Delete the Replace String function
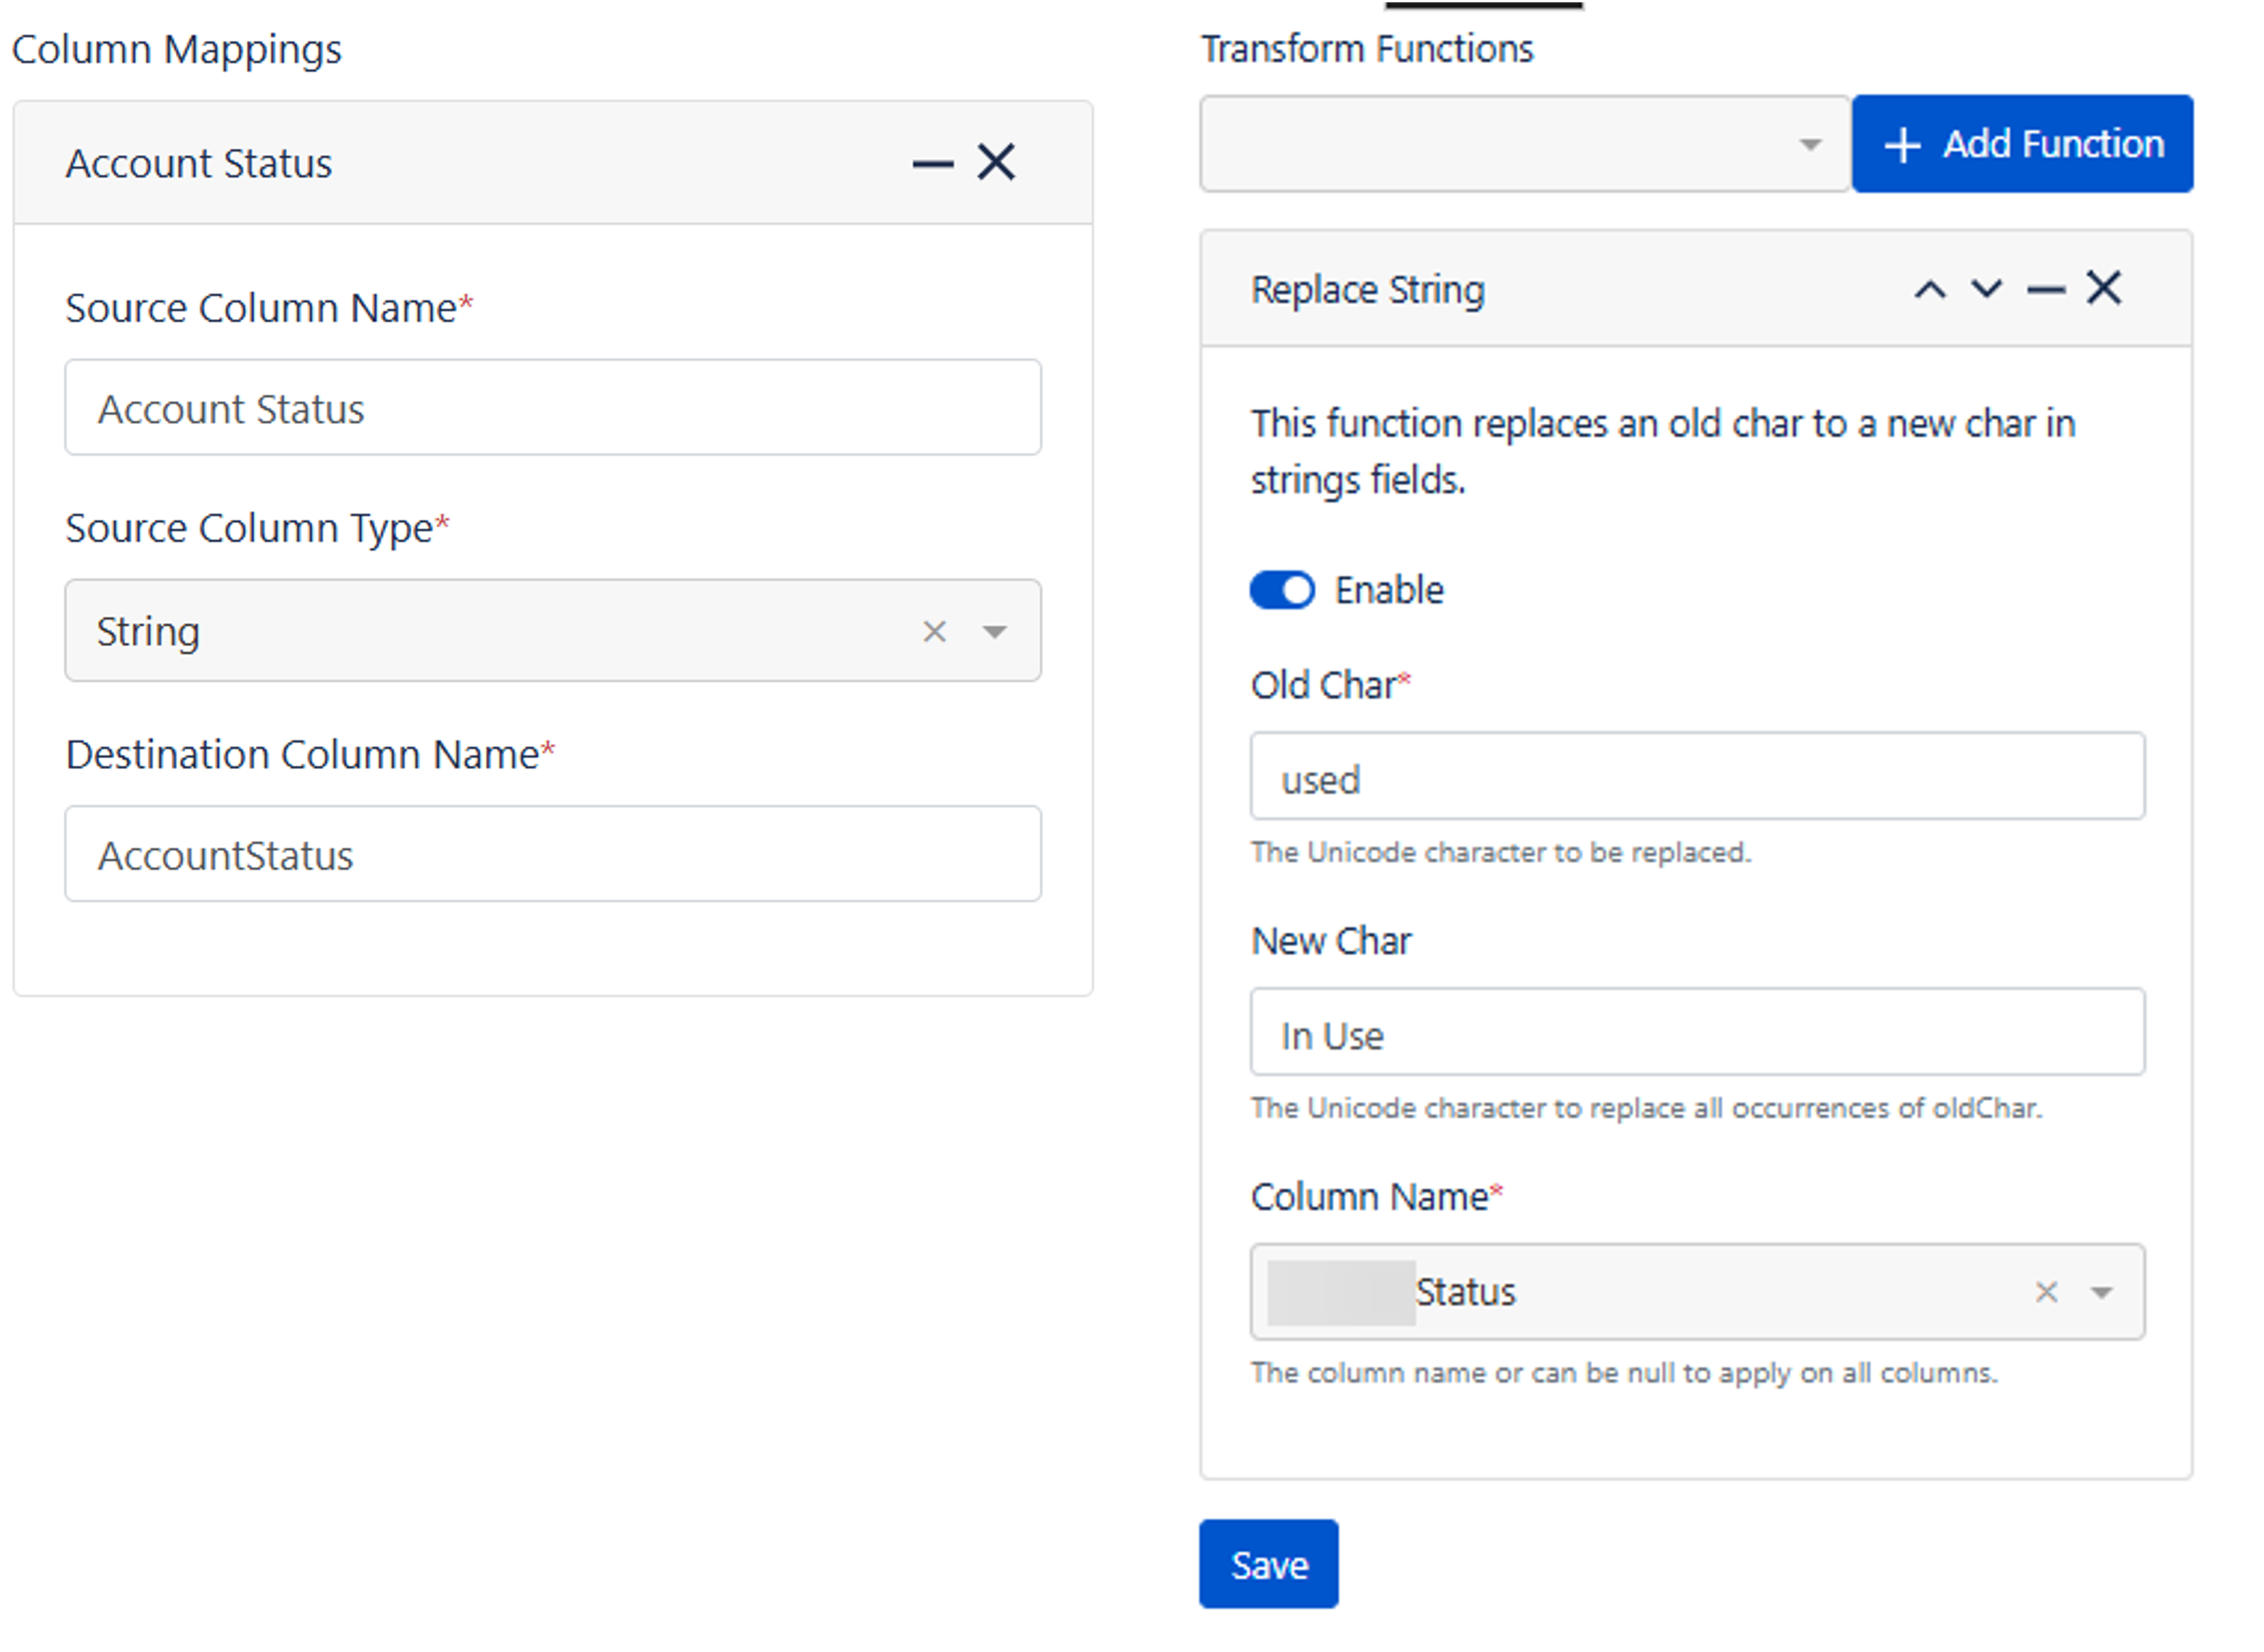This screenshot has height=1652, width=2264. click(x=2104, y=288)
